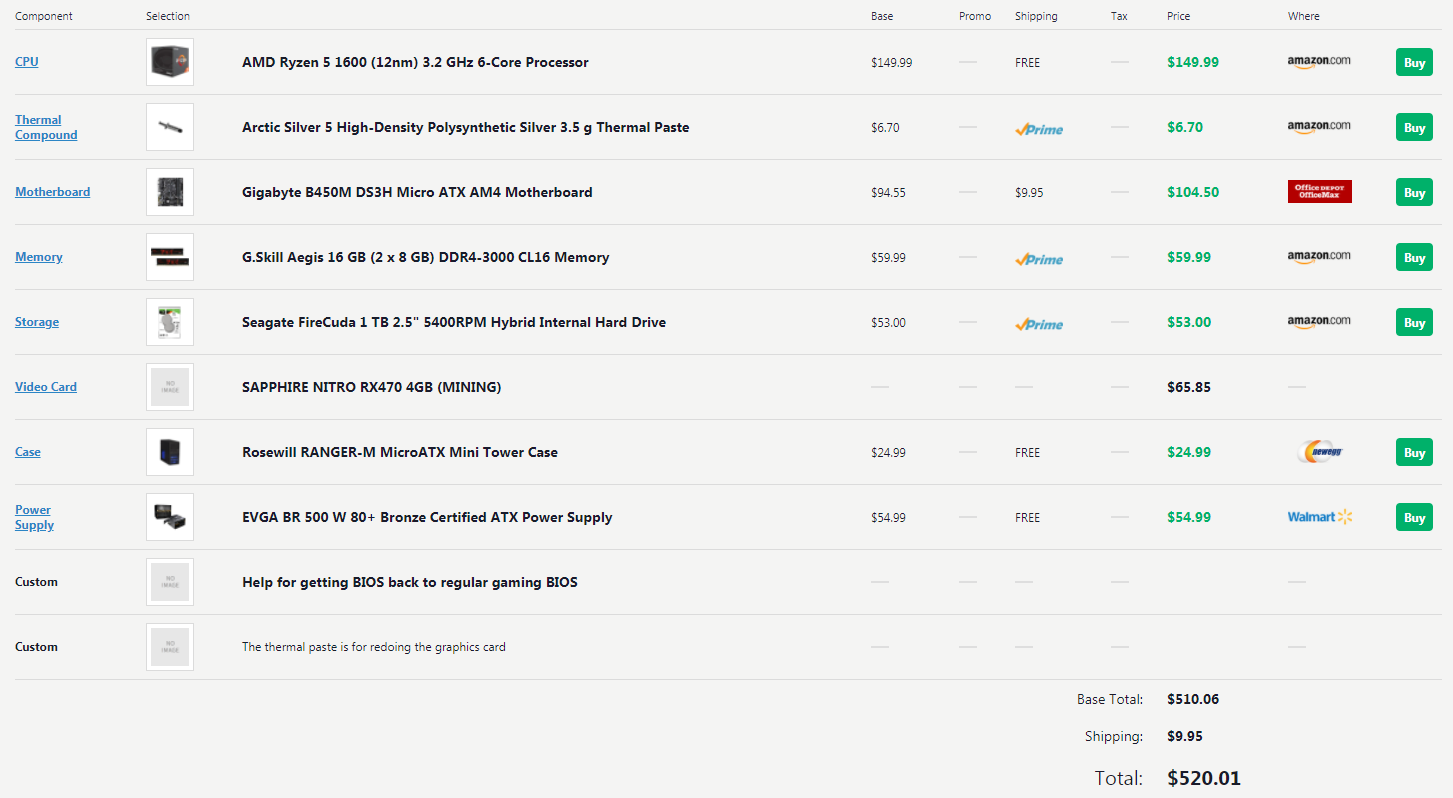Select the AMD Ryzen 5 1600 product name
1453x798 pixels.
(415, 62)
